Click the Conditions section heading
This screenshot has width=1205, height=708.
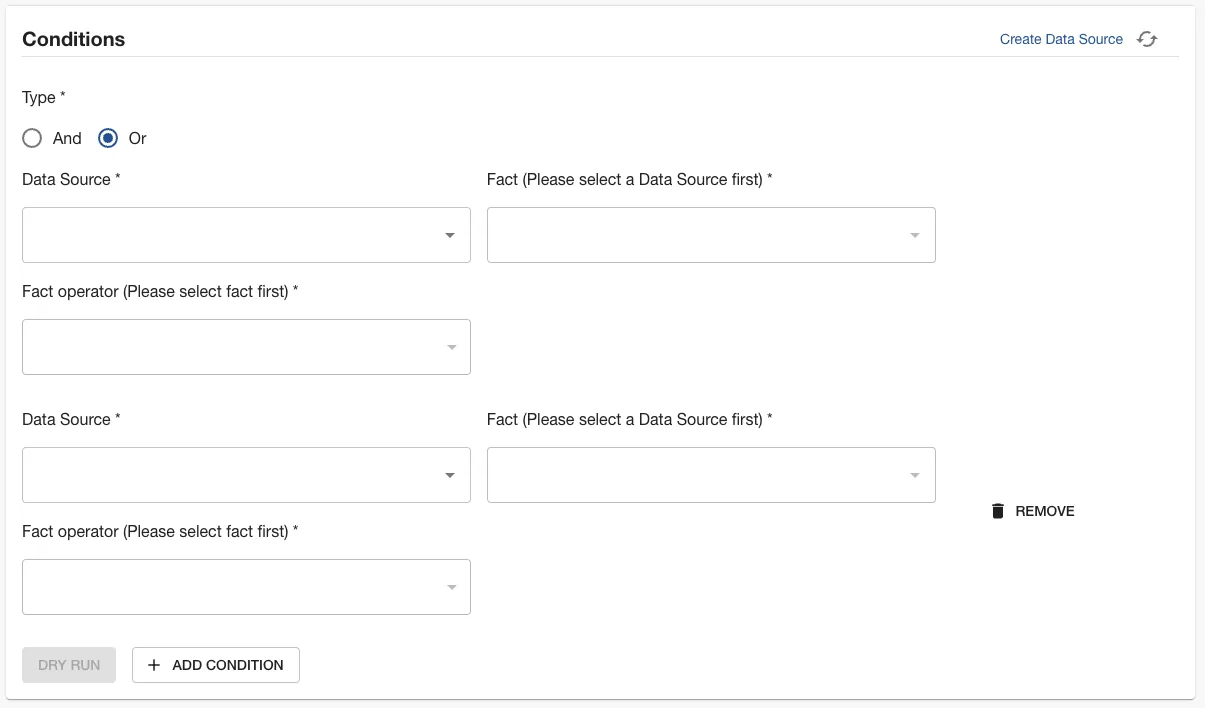click(73, 39)
